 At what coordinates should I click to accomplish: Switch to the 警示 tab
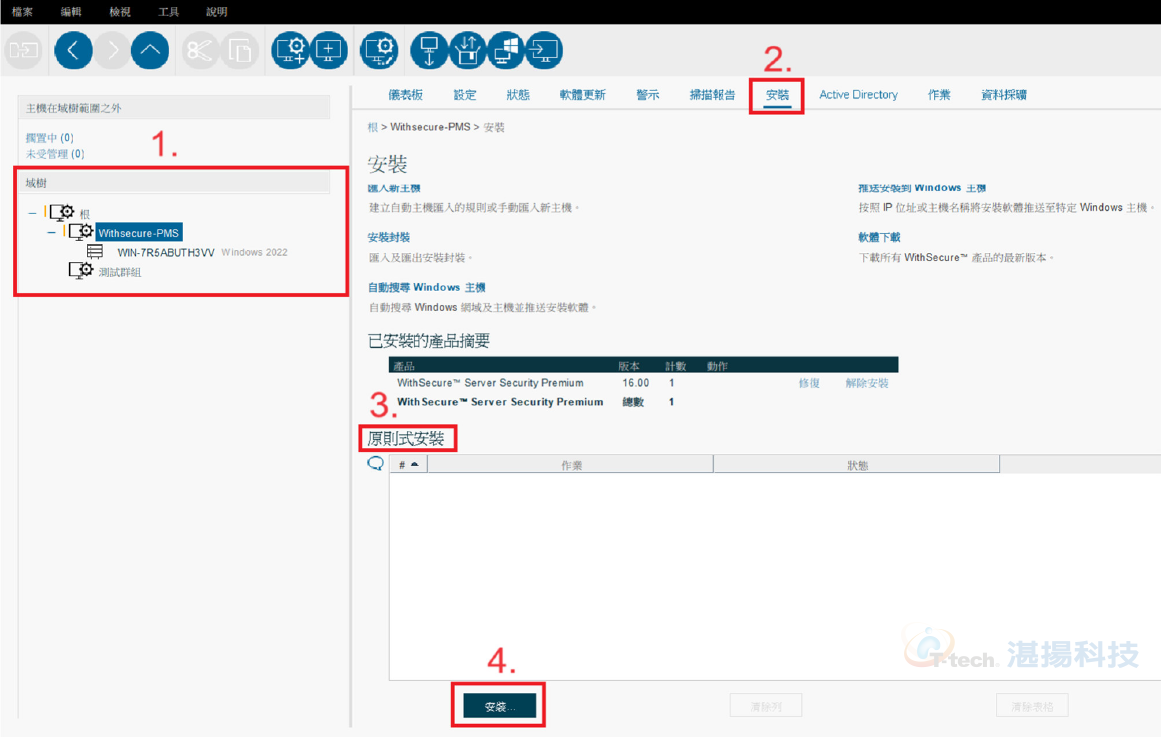(x=648, y=94)
